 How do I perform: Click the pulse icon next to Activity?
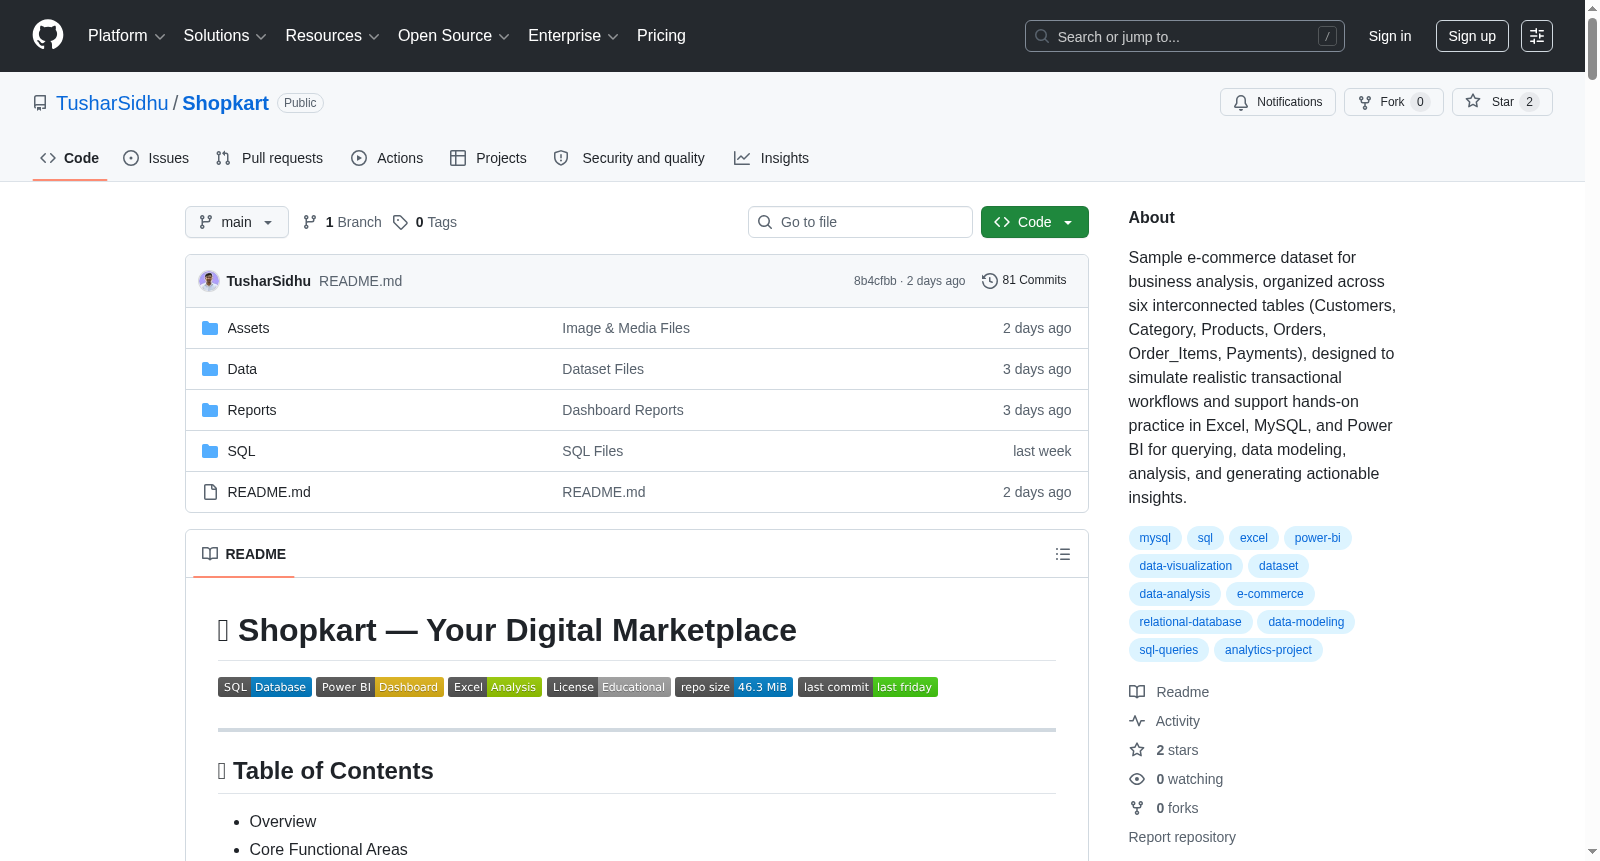click(1137, 721)
